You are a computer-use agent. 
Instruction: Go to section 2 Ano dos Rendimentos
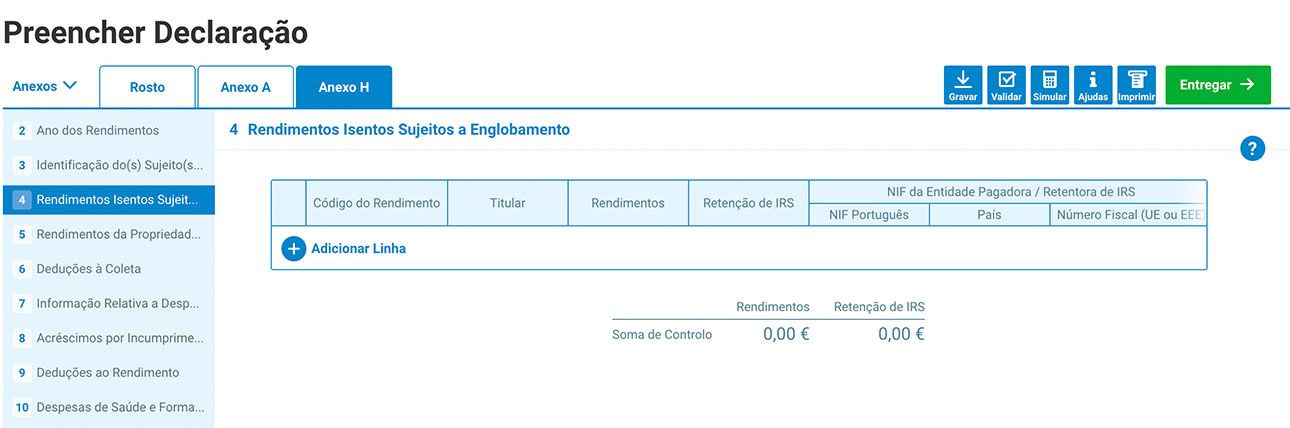pos(97,131)
